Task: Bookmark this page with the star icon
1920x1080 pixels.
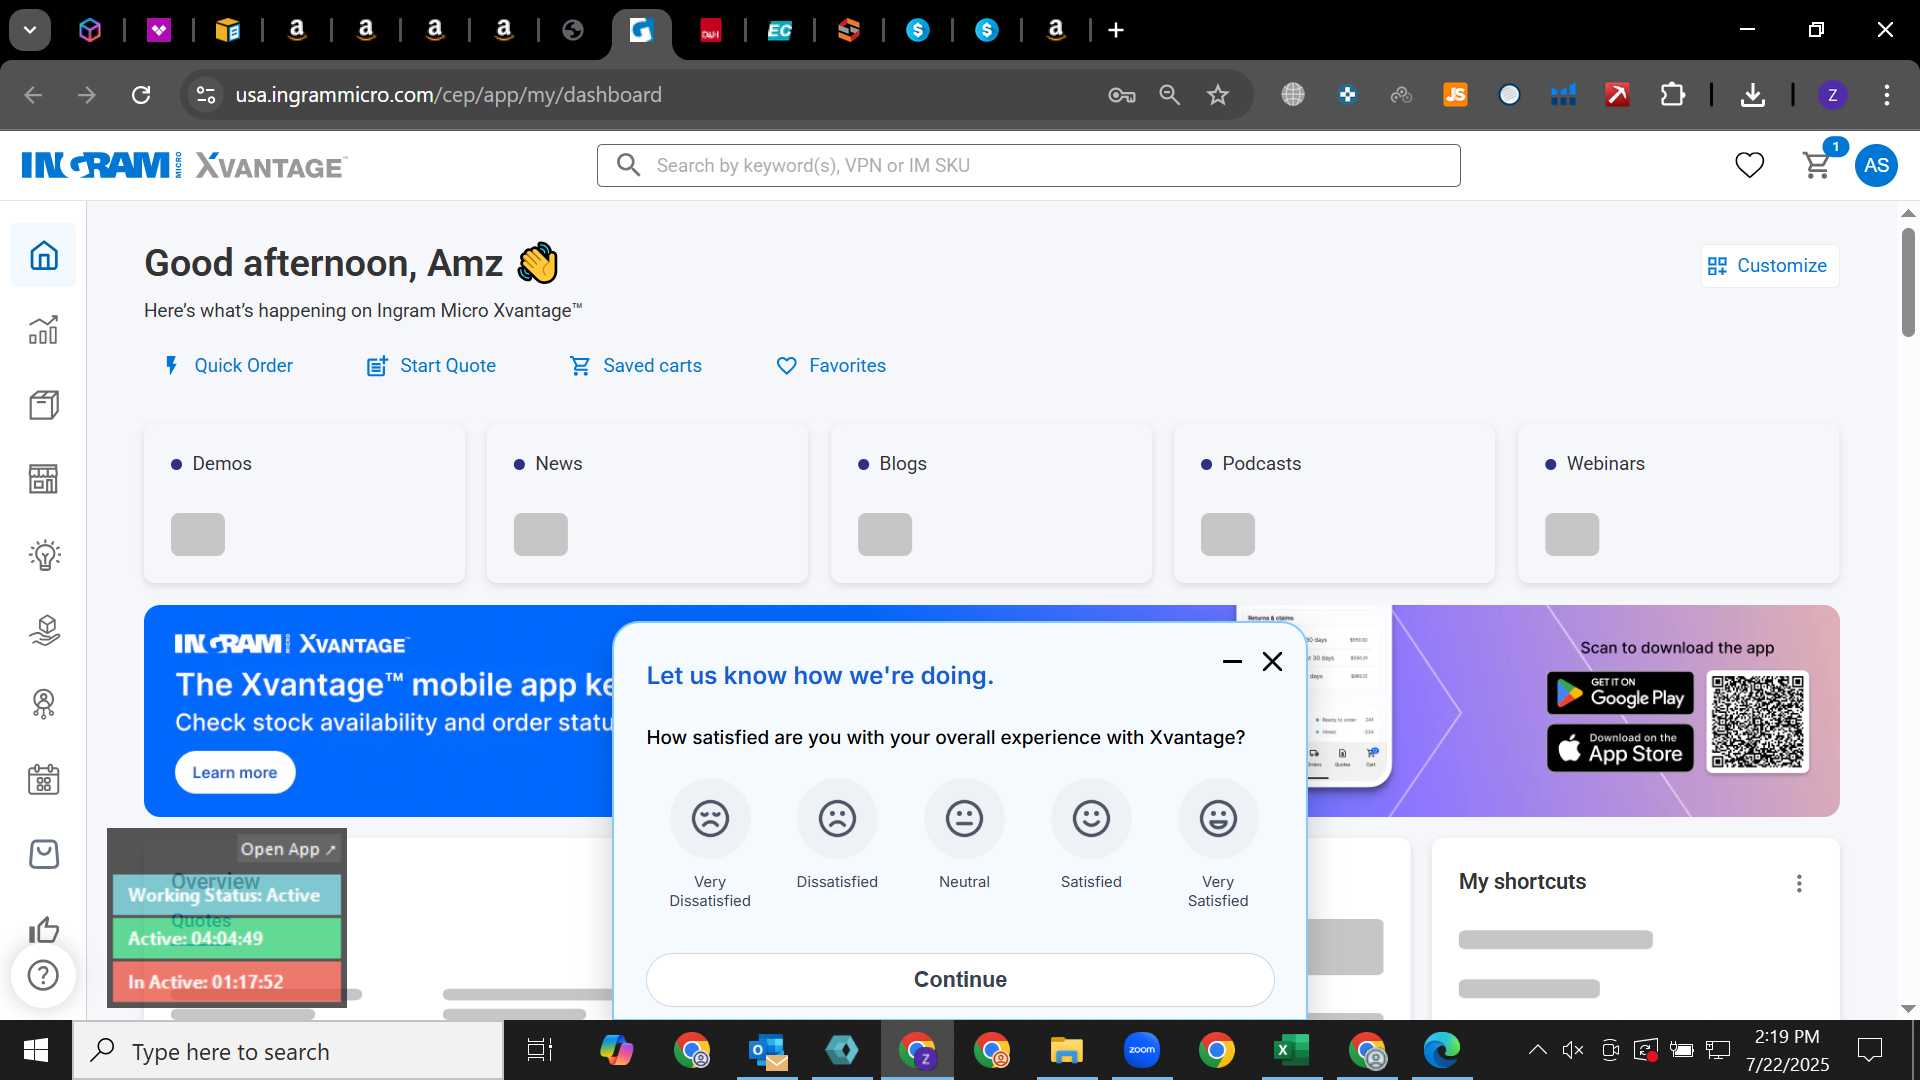Action: (1217, 95)
